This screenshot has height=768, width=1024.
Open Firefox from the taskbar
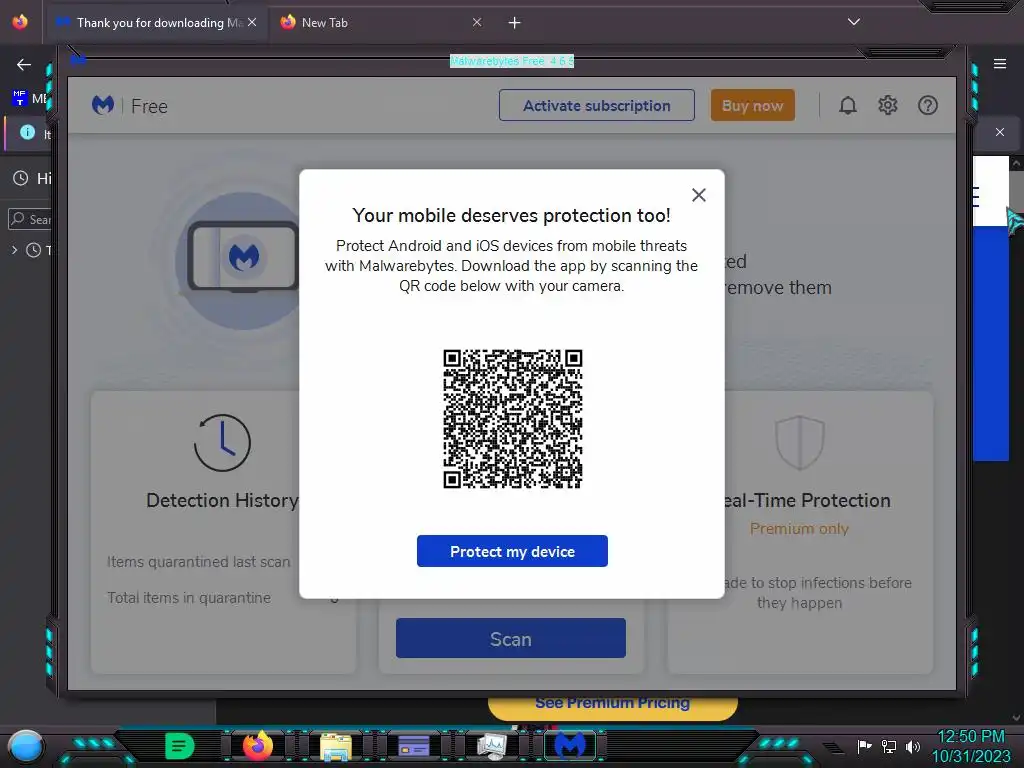[257, 746]
